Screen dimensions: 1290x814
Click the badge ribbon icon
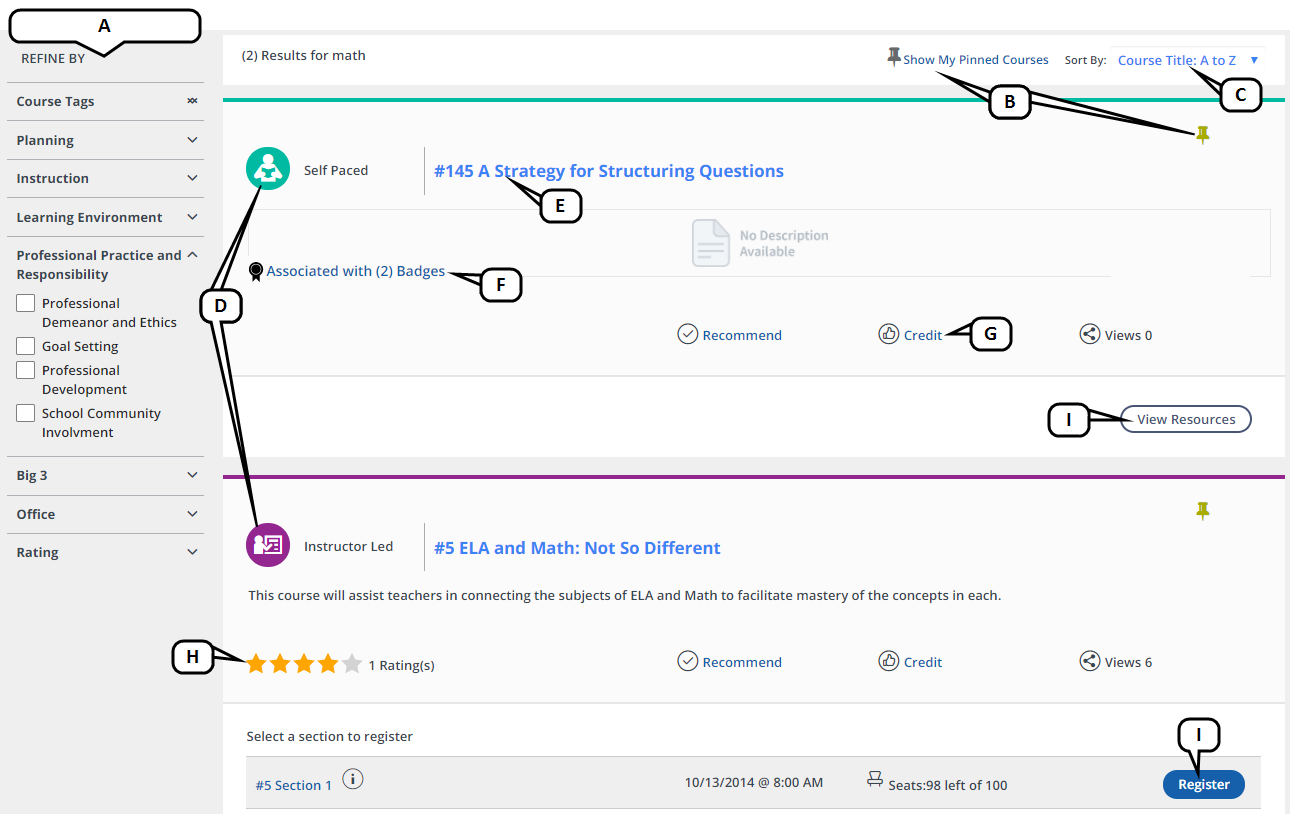[256, 271]
